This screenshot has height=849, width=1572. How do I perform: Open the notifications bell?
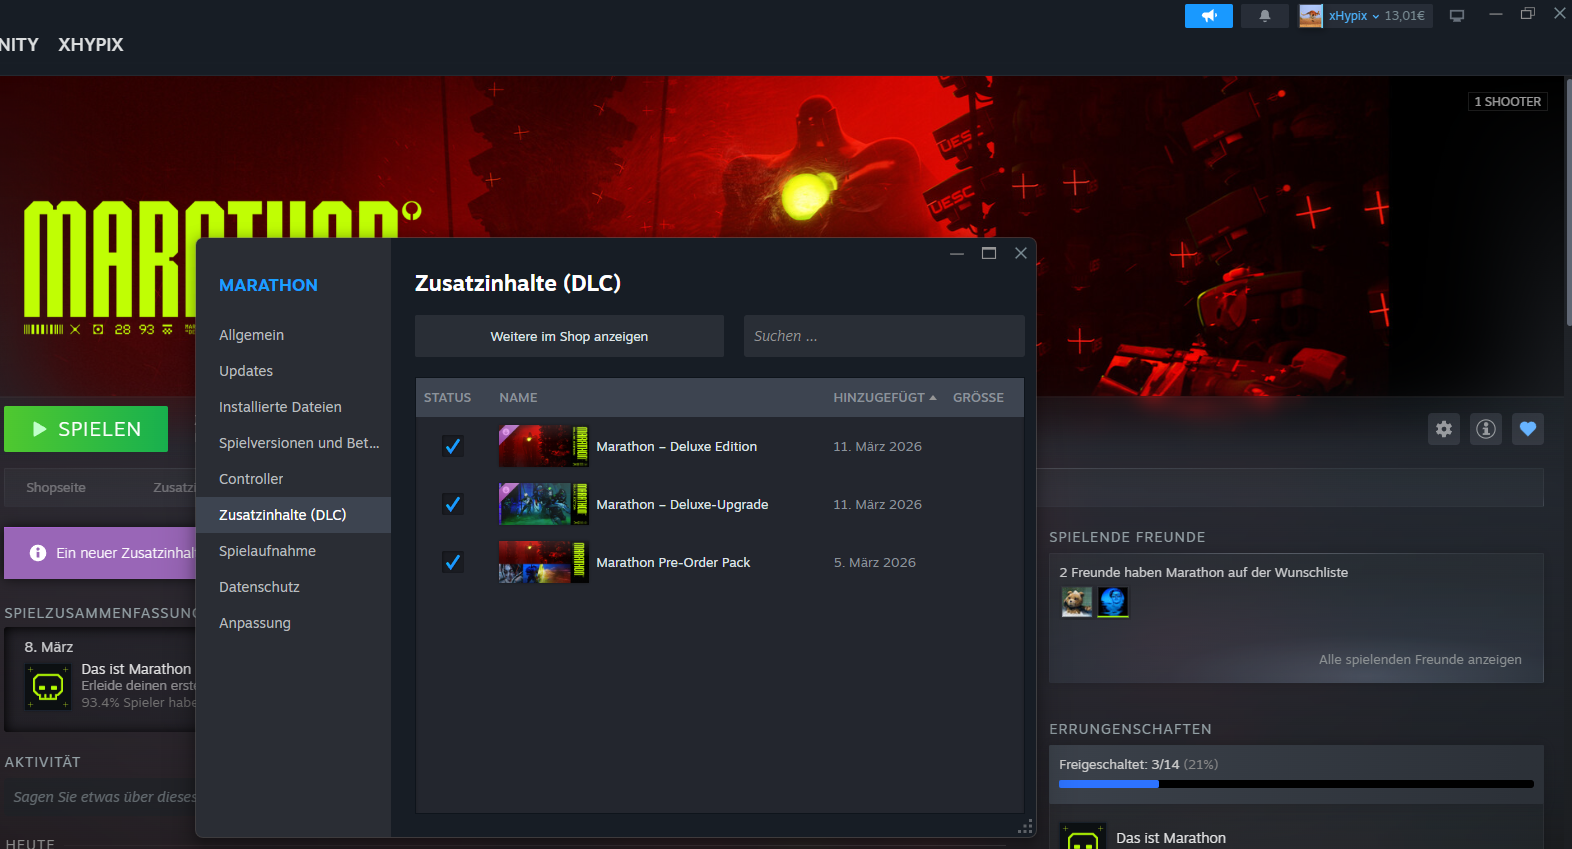coord(1264,16)
